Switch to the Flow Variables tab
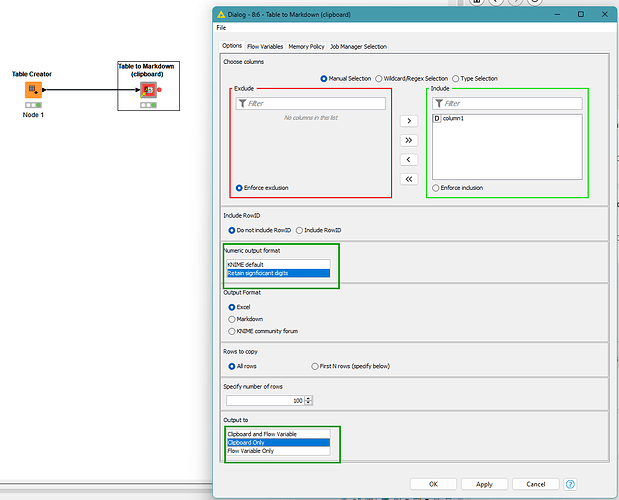This screenshot has width=619, height=500. (x=265, y=46)
